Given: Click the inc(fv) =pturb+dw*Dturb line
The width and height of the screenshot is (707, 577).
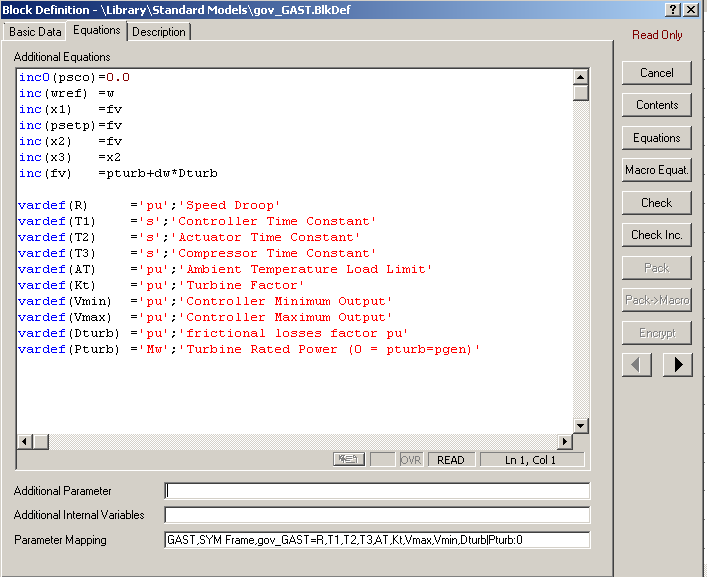Looking at the screenshot, I should click(118, 174).
